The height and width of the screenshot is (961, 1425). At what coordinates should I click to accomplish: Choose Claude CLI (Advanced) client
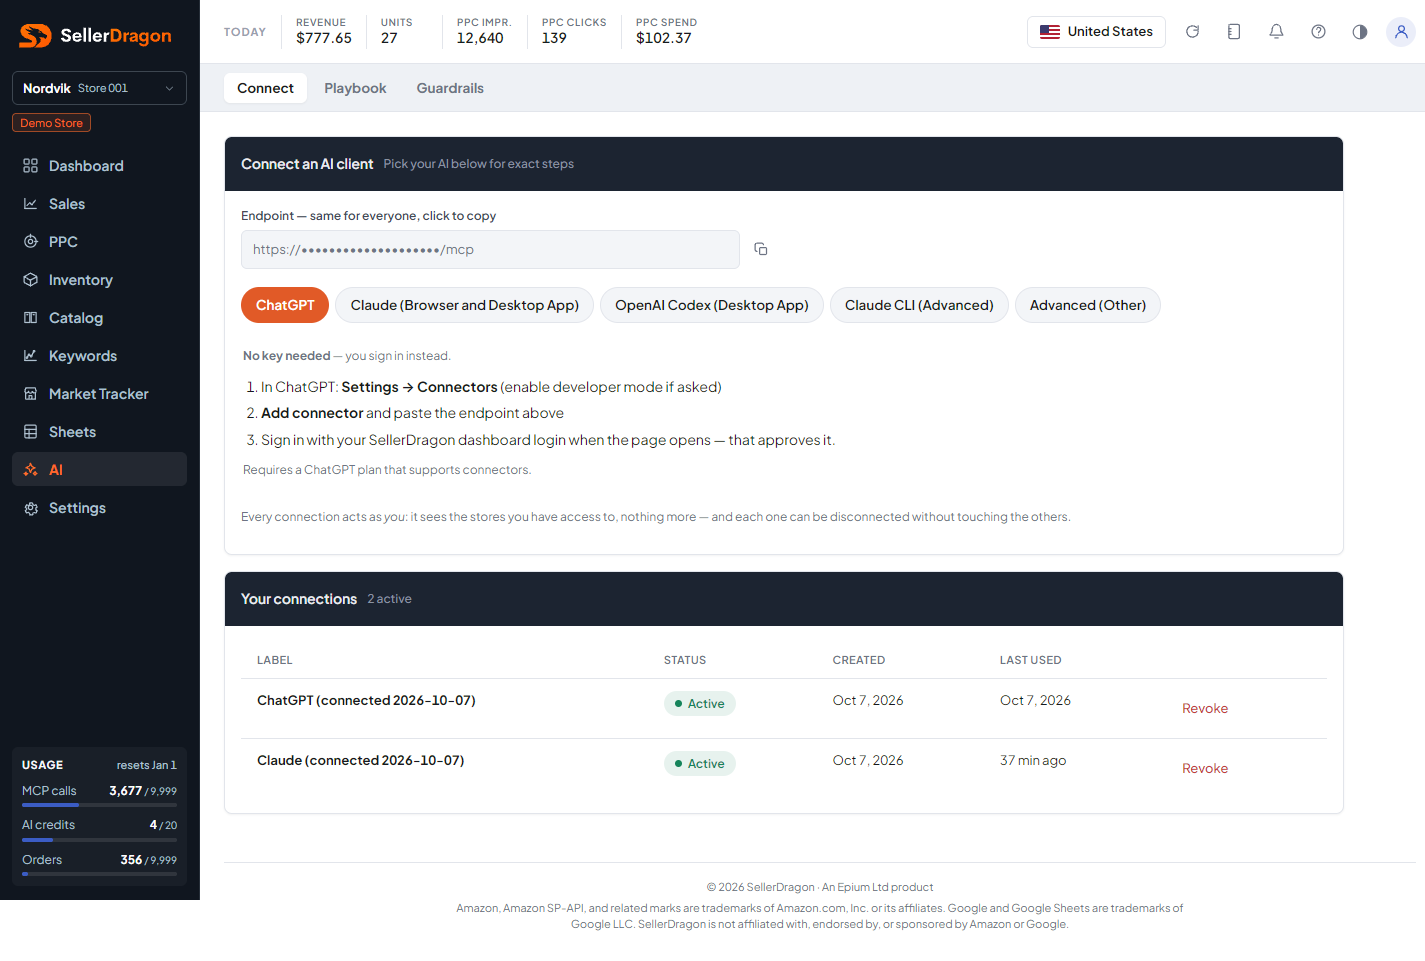click(x=919, y=305)
